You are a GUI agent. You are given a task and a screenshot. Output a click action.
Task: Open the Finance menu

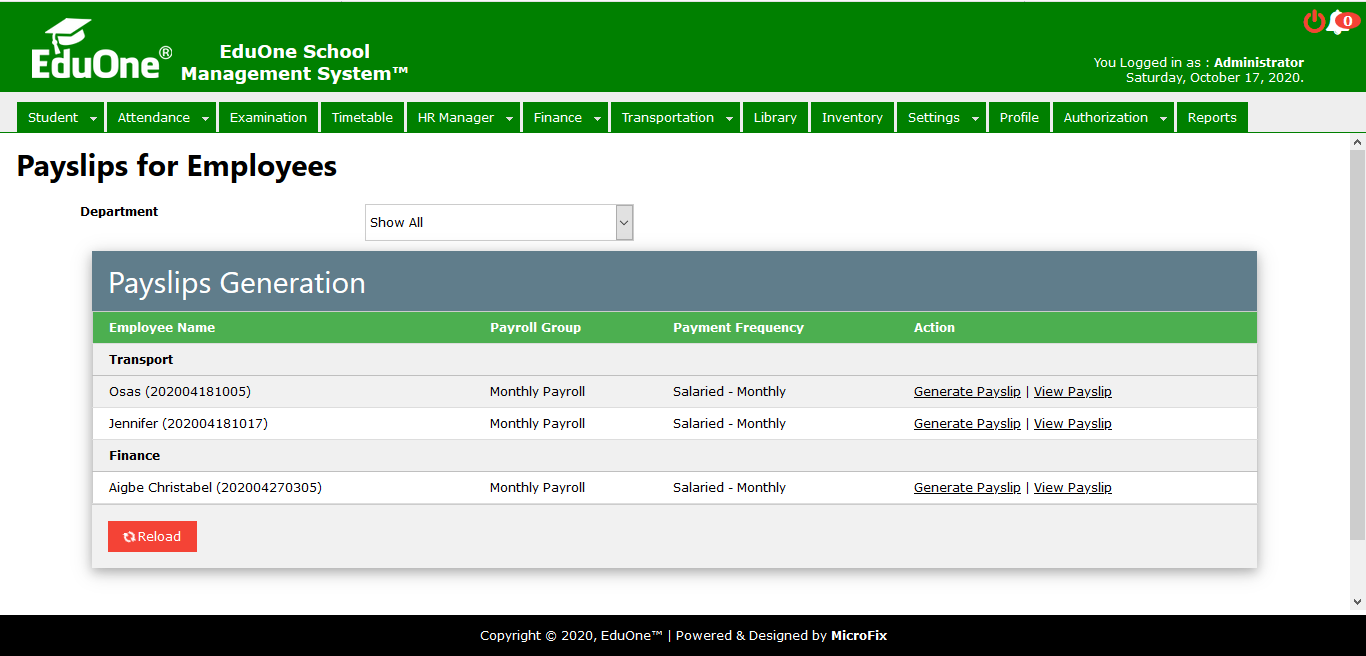tap(558, 118)
